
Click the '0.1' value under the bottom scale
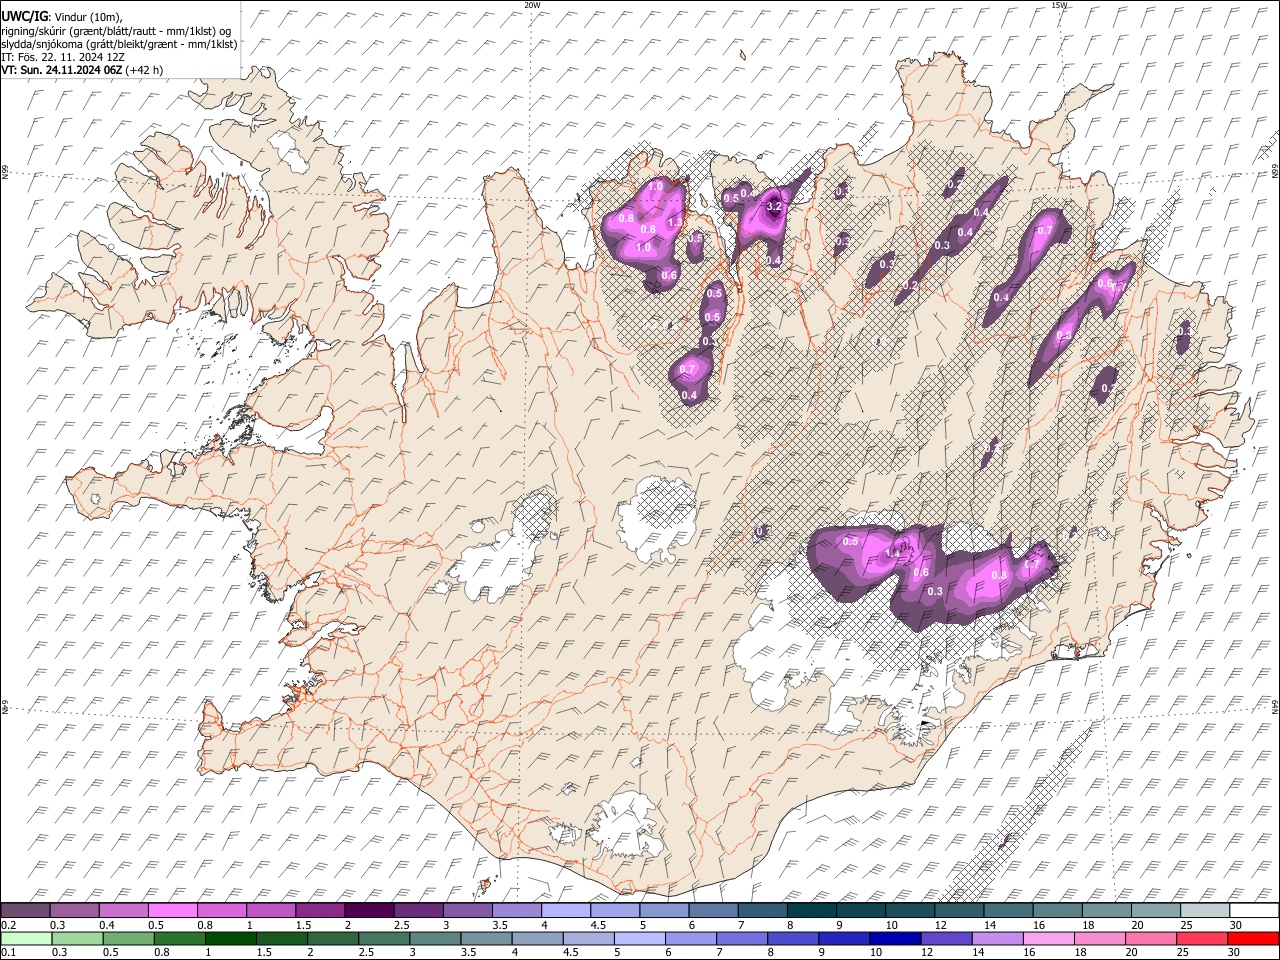(7, 952)
